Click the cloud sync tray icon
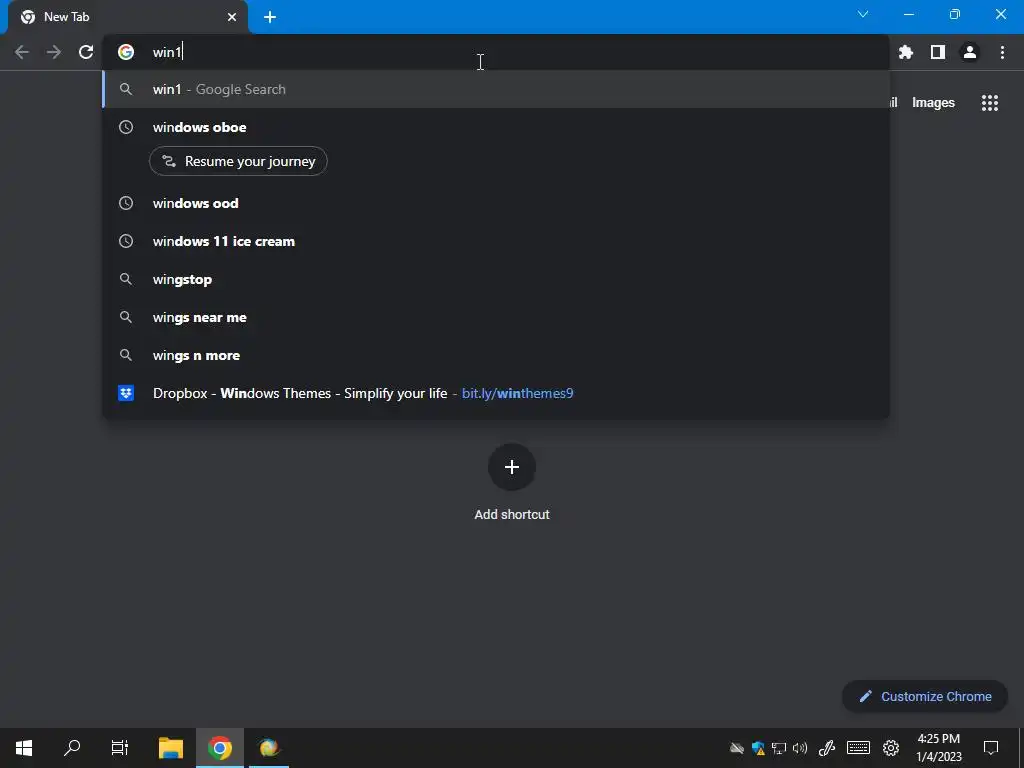The image size is (1024, 768). tap(737, 748)
